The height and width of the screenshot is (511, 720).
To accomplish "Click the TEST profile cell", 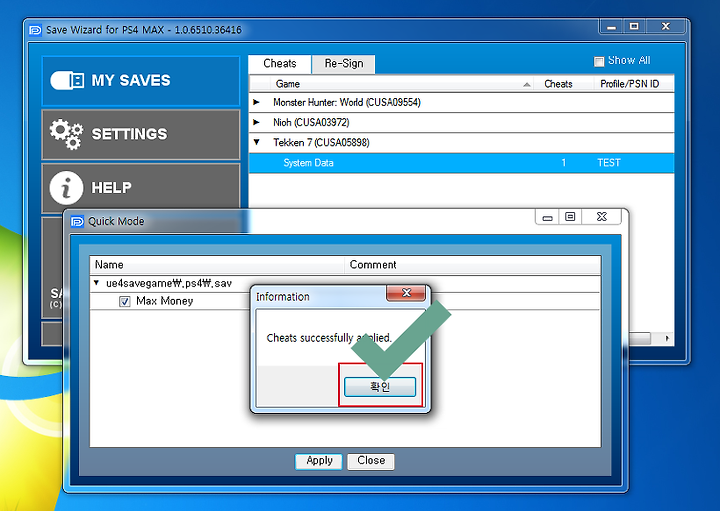I will coord(609,163).
